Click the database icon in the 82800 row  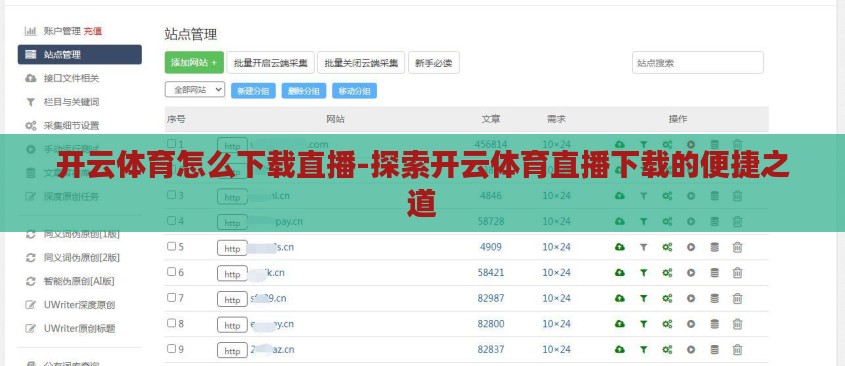(x=715, y=324)
